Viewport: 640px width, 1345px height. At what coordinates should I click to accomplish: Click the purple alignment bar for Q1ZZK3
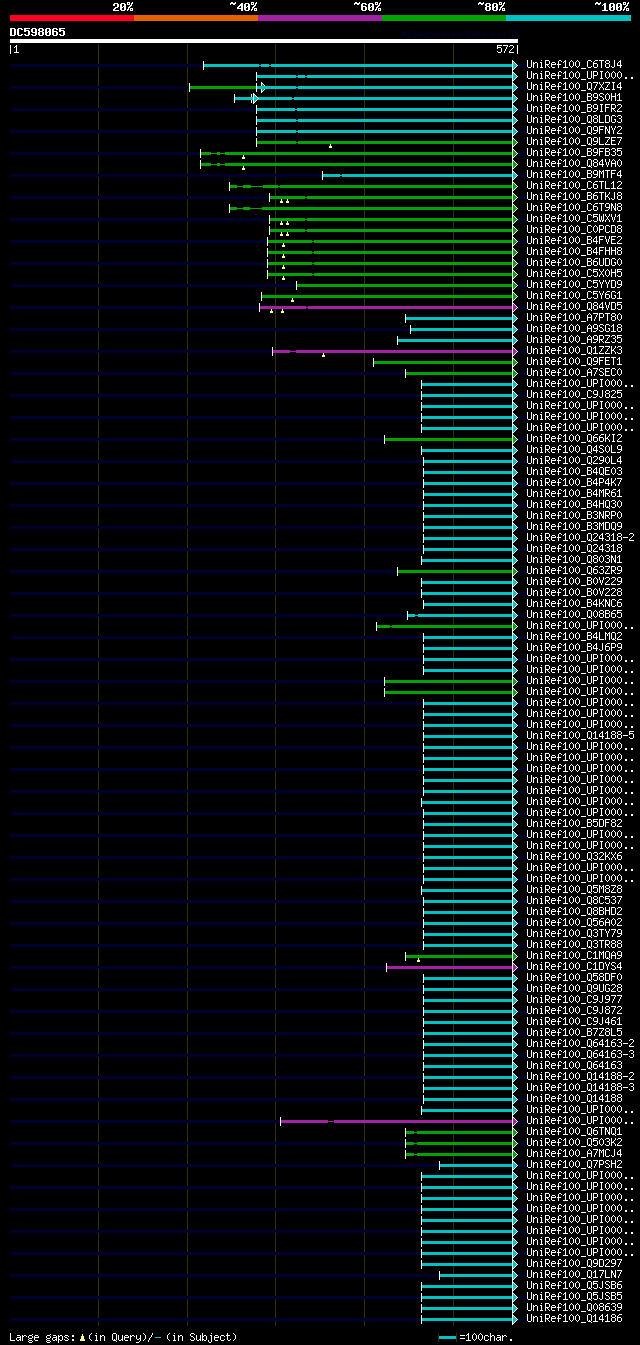click(394, 351)
